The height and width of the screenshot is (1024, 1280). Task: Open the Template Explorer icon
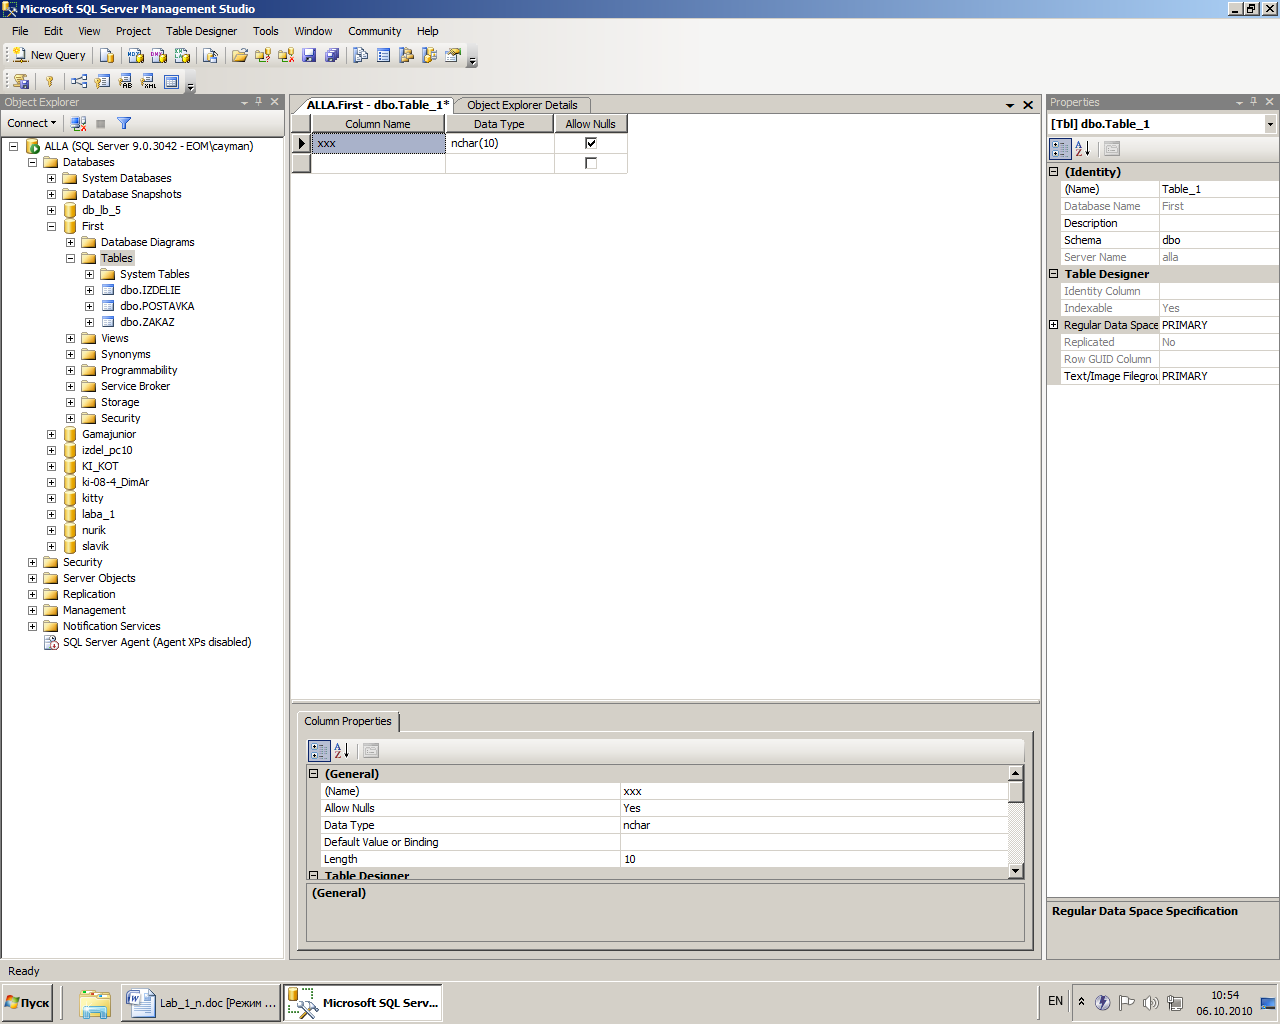(430, 55)
